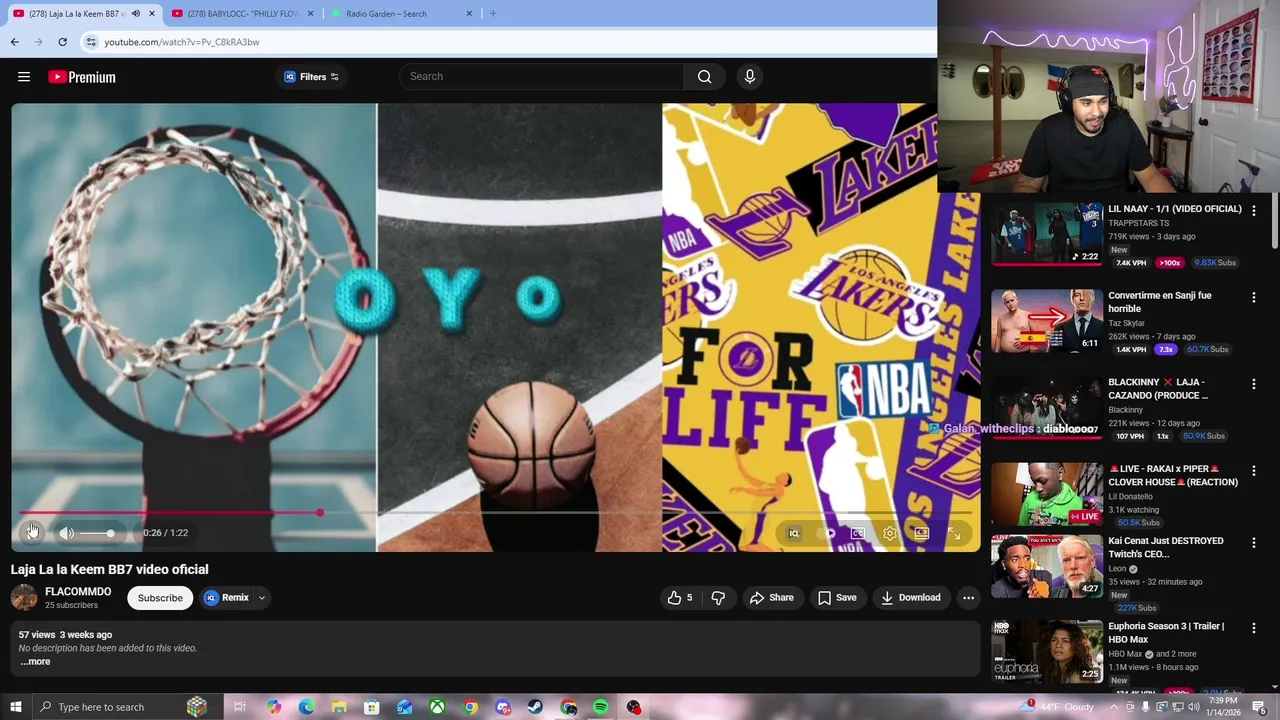Open options for Kai Cenat video
This screenshot has height=720, width=1280.
click(x=1254, y=543)
